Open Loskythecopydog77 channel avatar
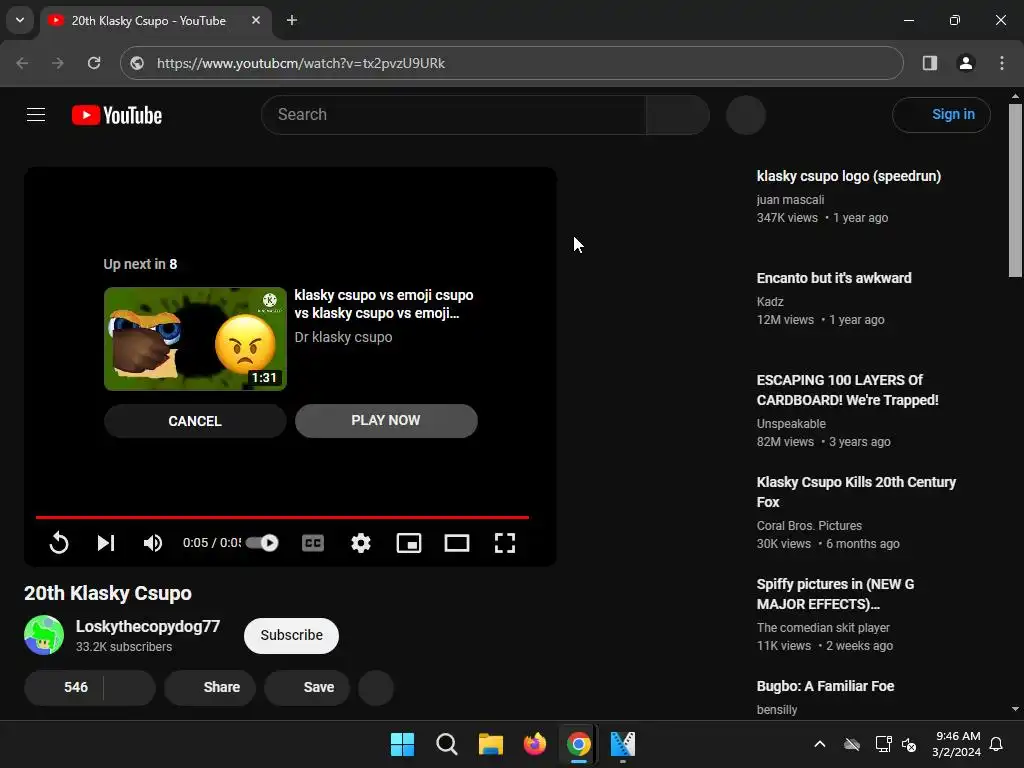This screenshot has height=768, width=1024. pyautogui.click(x=44, y=635)
